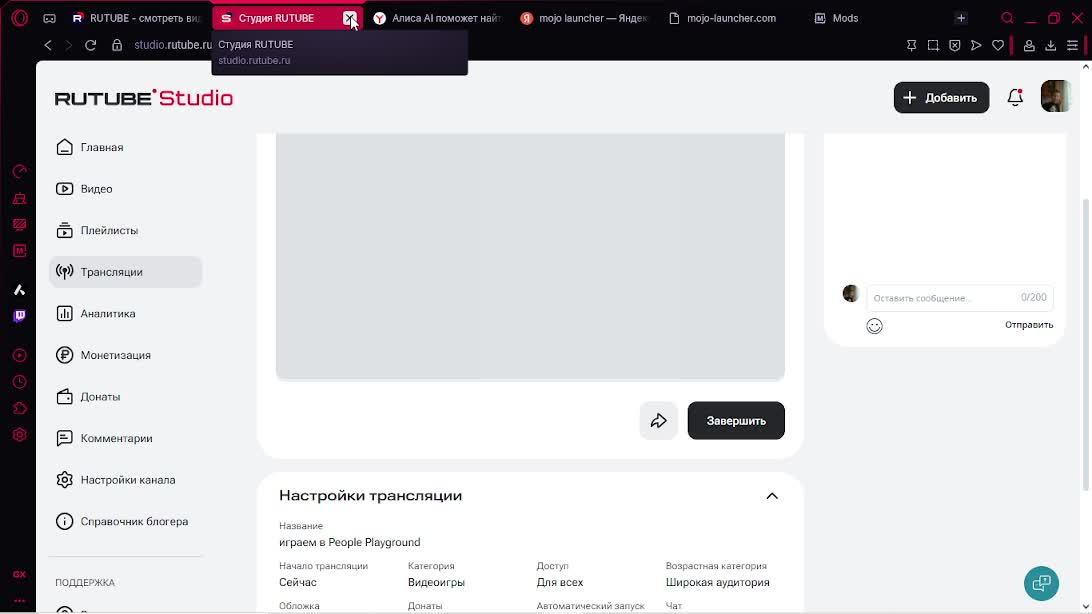The image size is (1092, 614).
Task: Open sidebar history clock icon
Action: pos(20,382)
